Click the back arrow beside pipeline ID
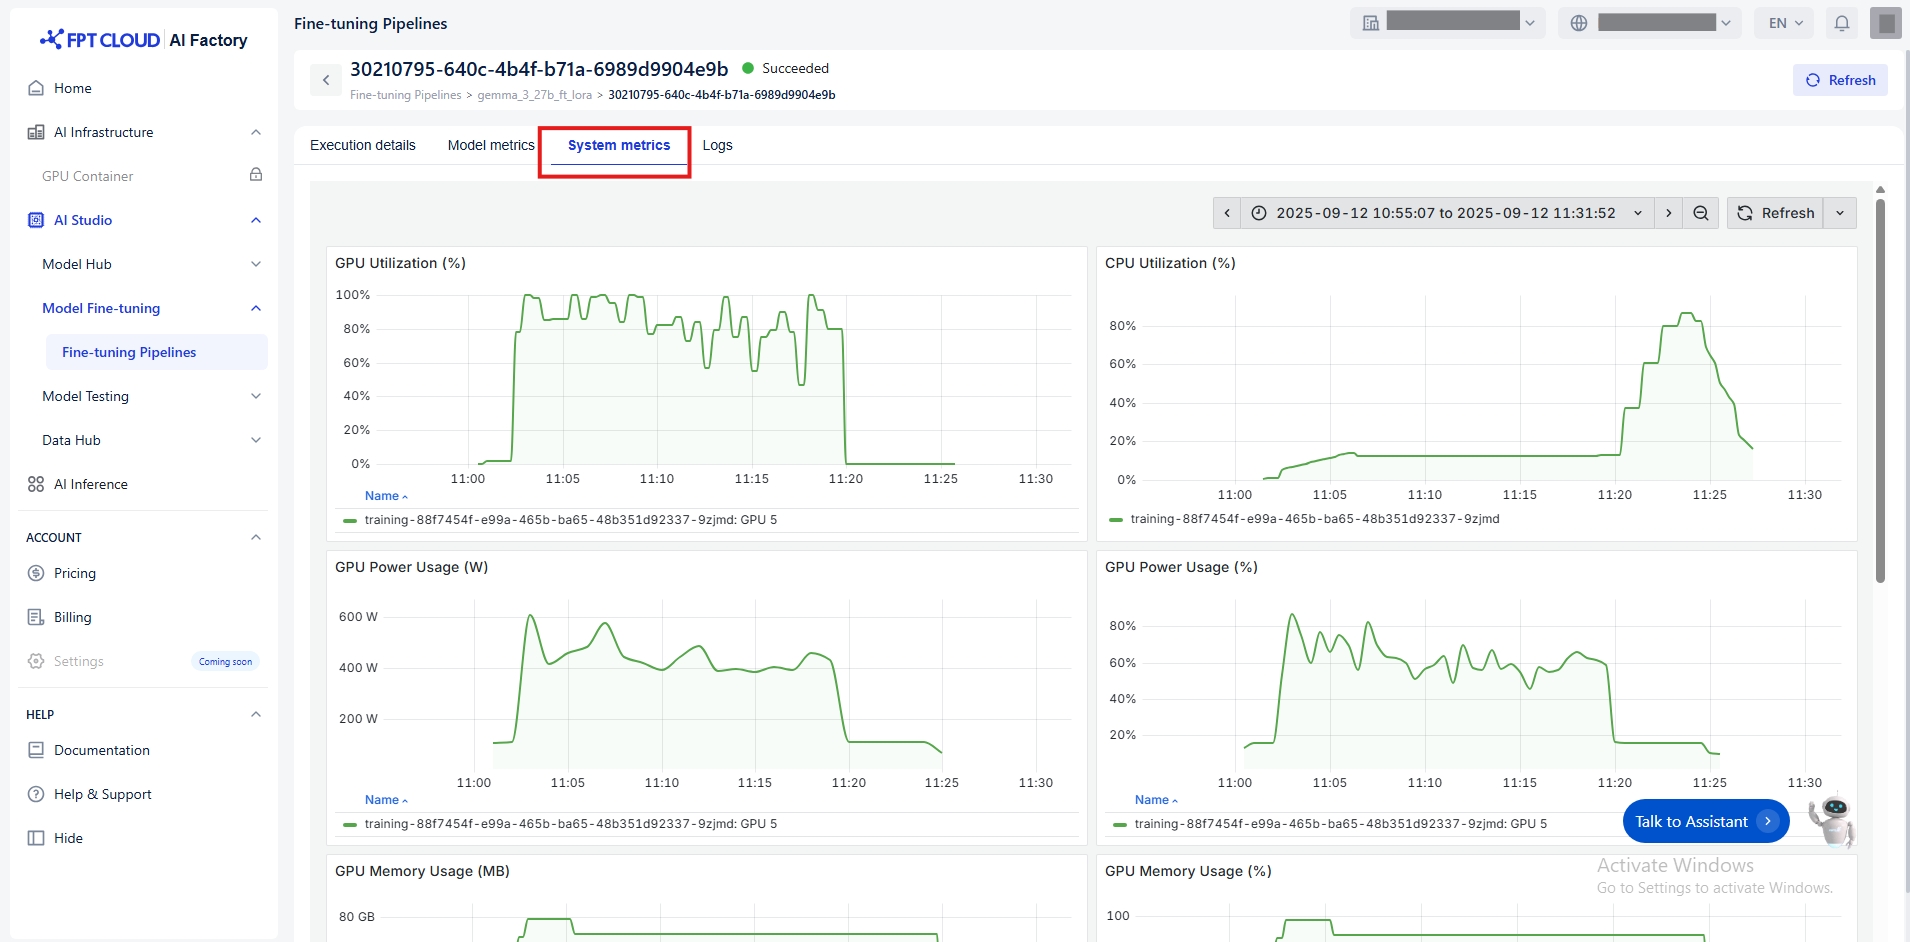 (x=326, y=80)
